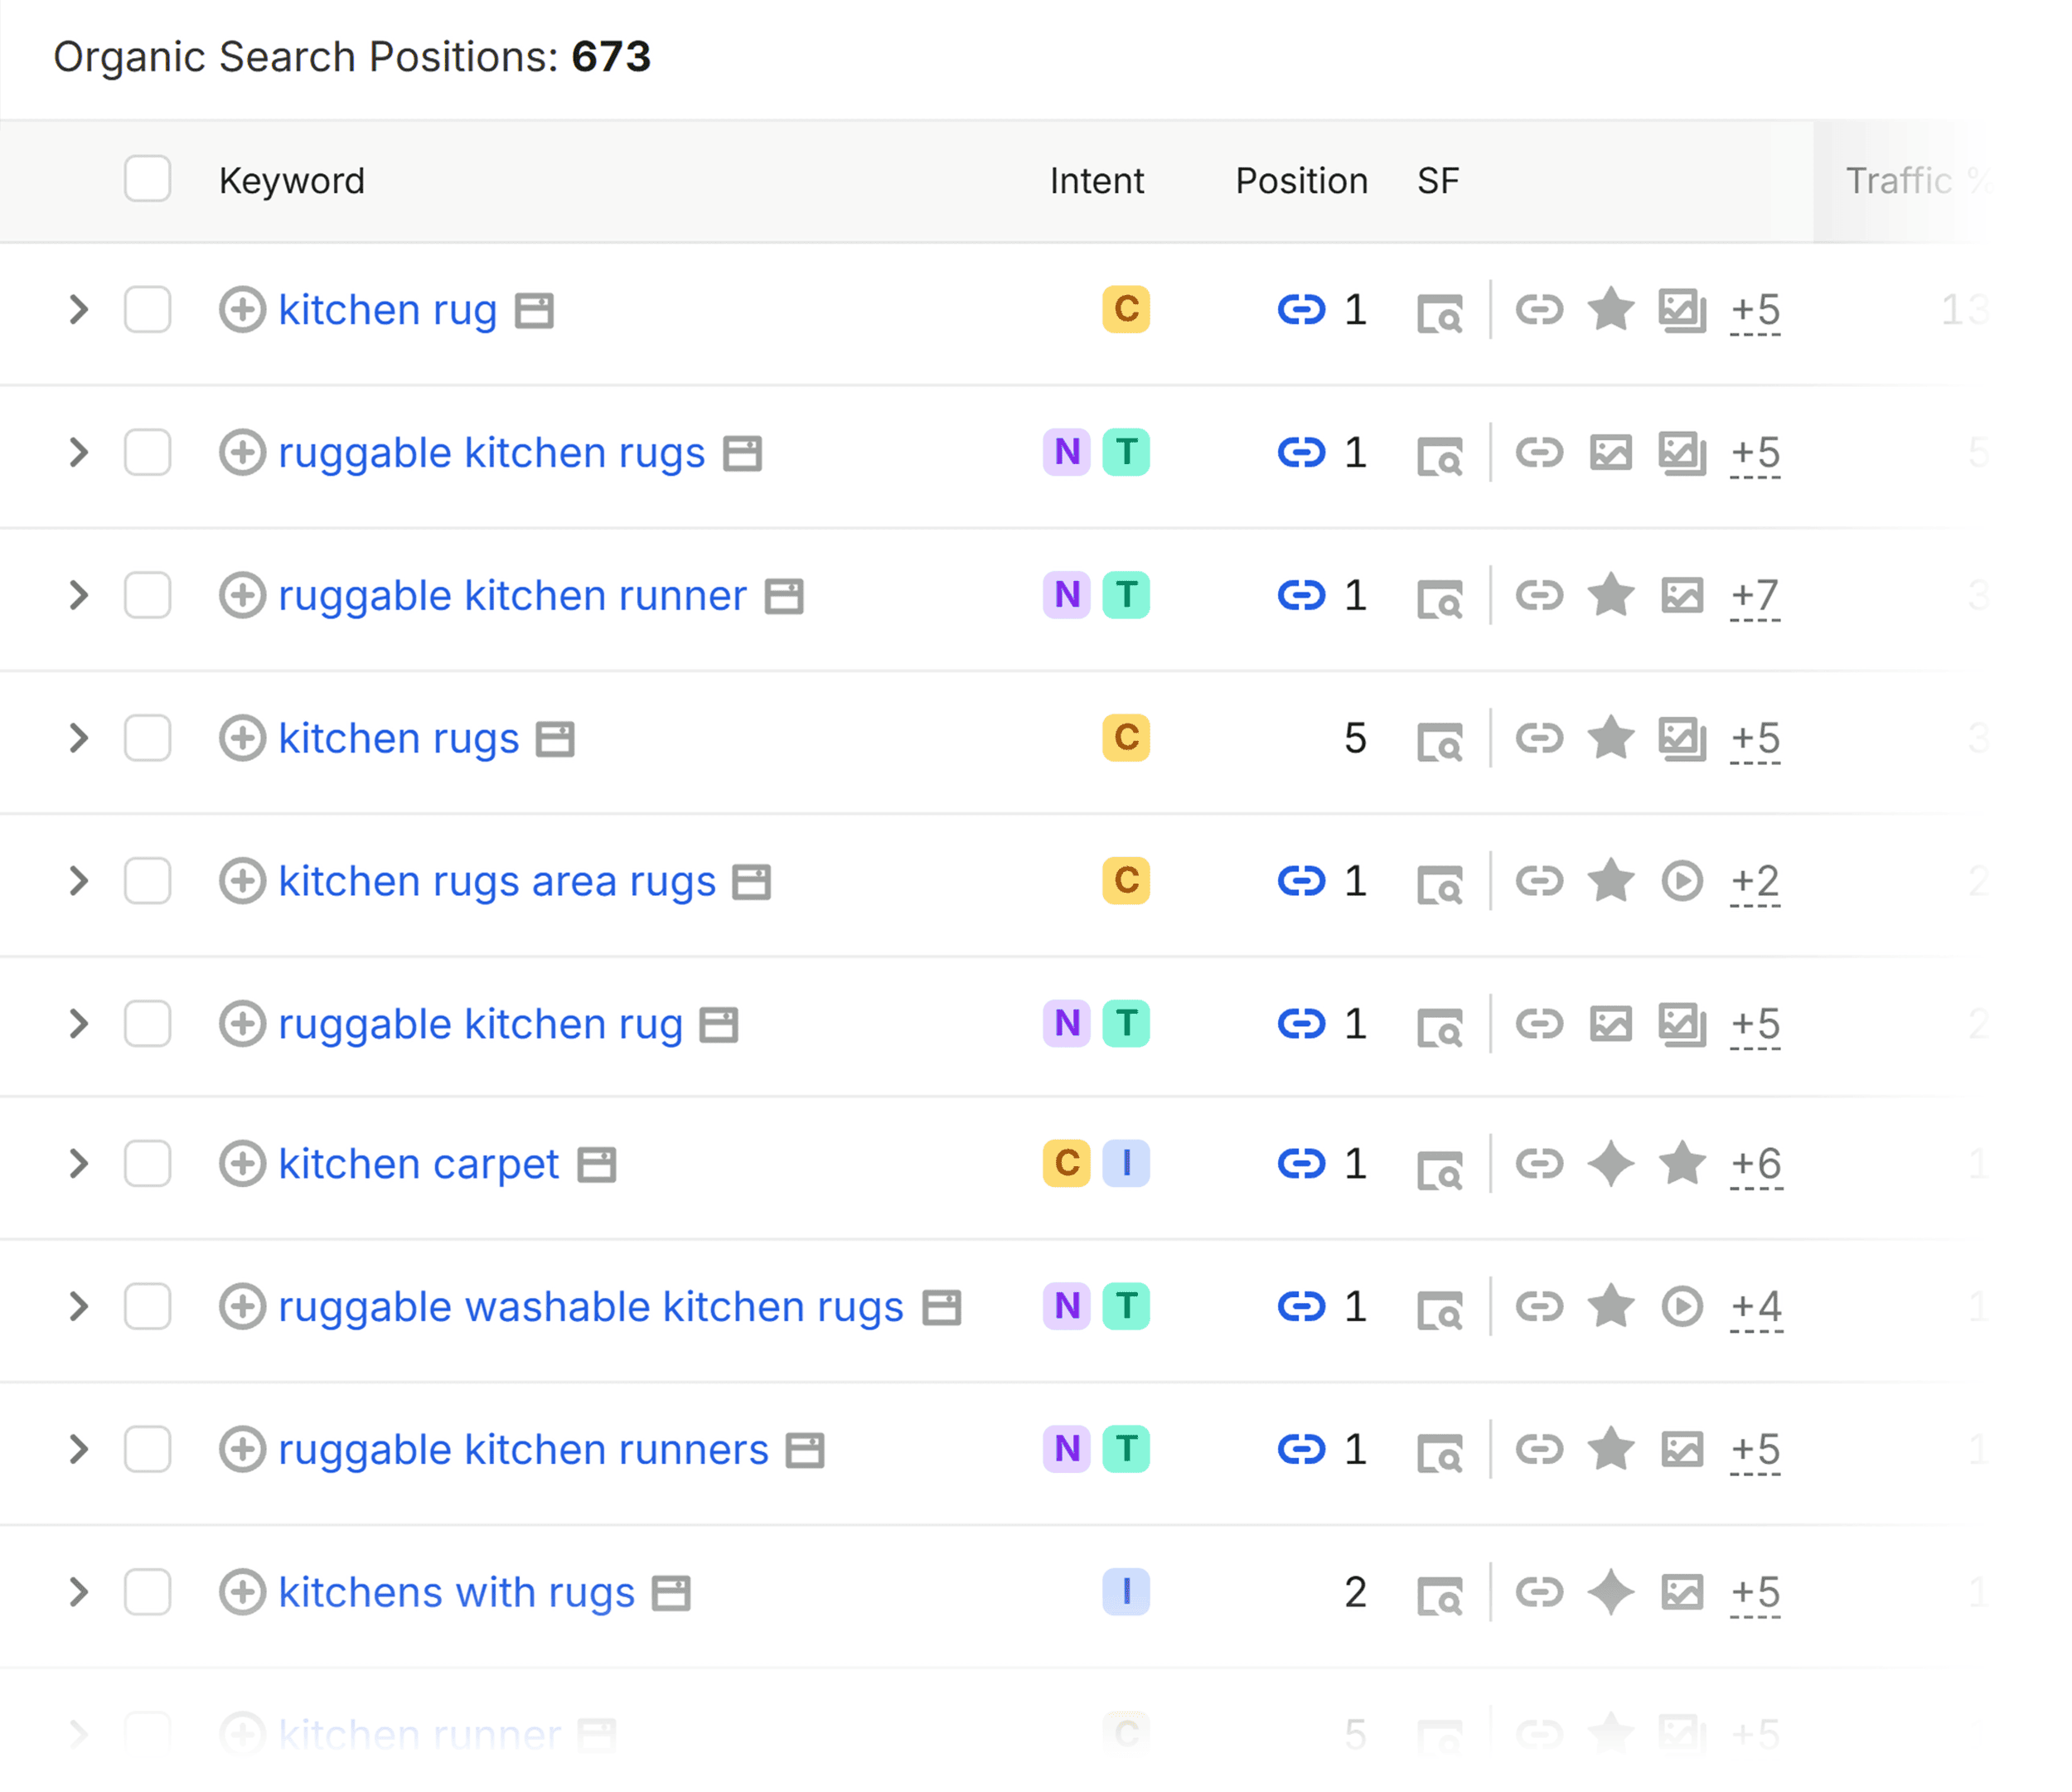
Task: Check the kitchens with rugs row checkbox
Action: pos(147,1592)
